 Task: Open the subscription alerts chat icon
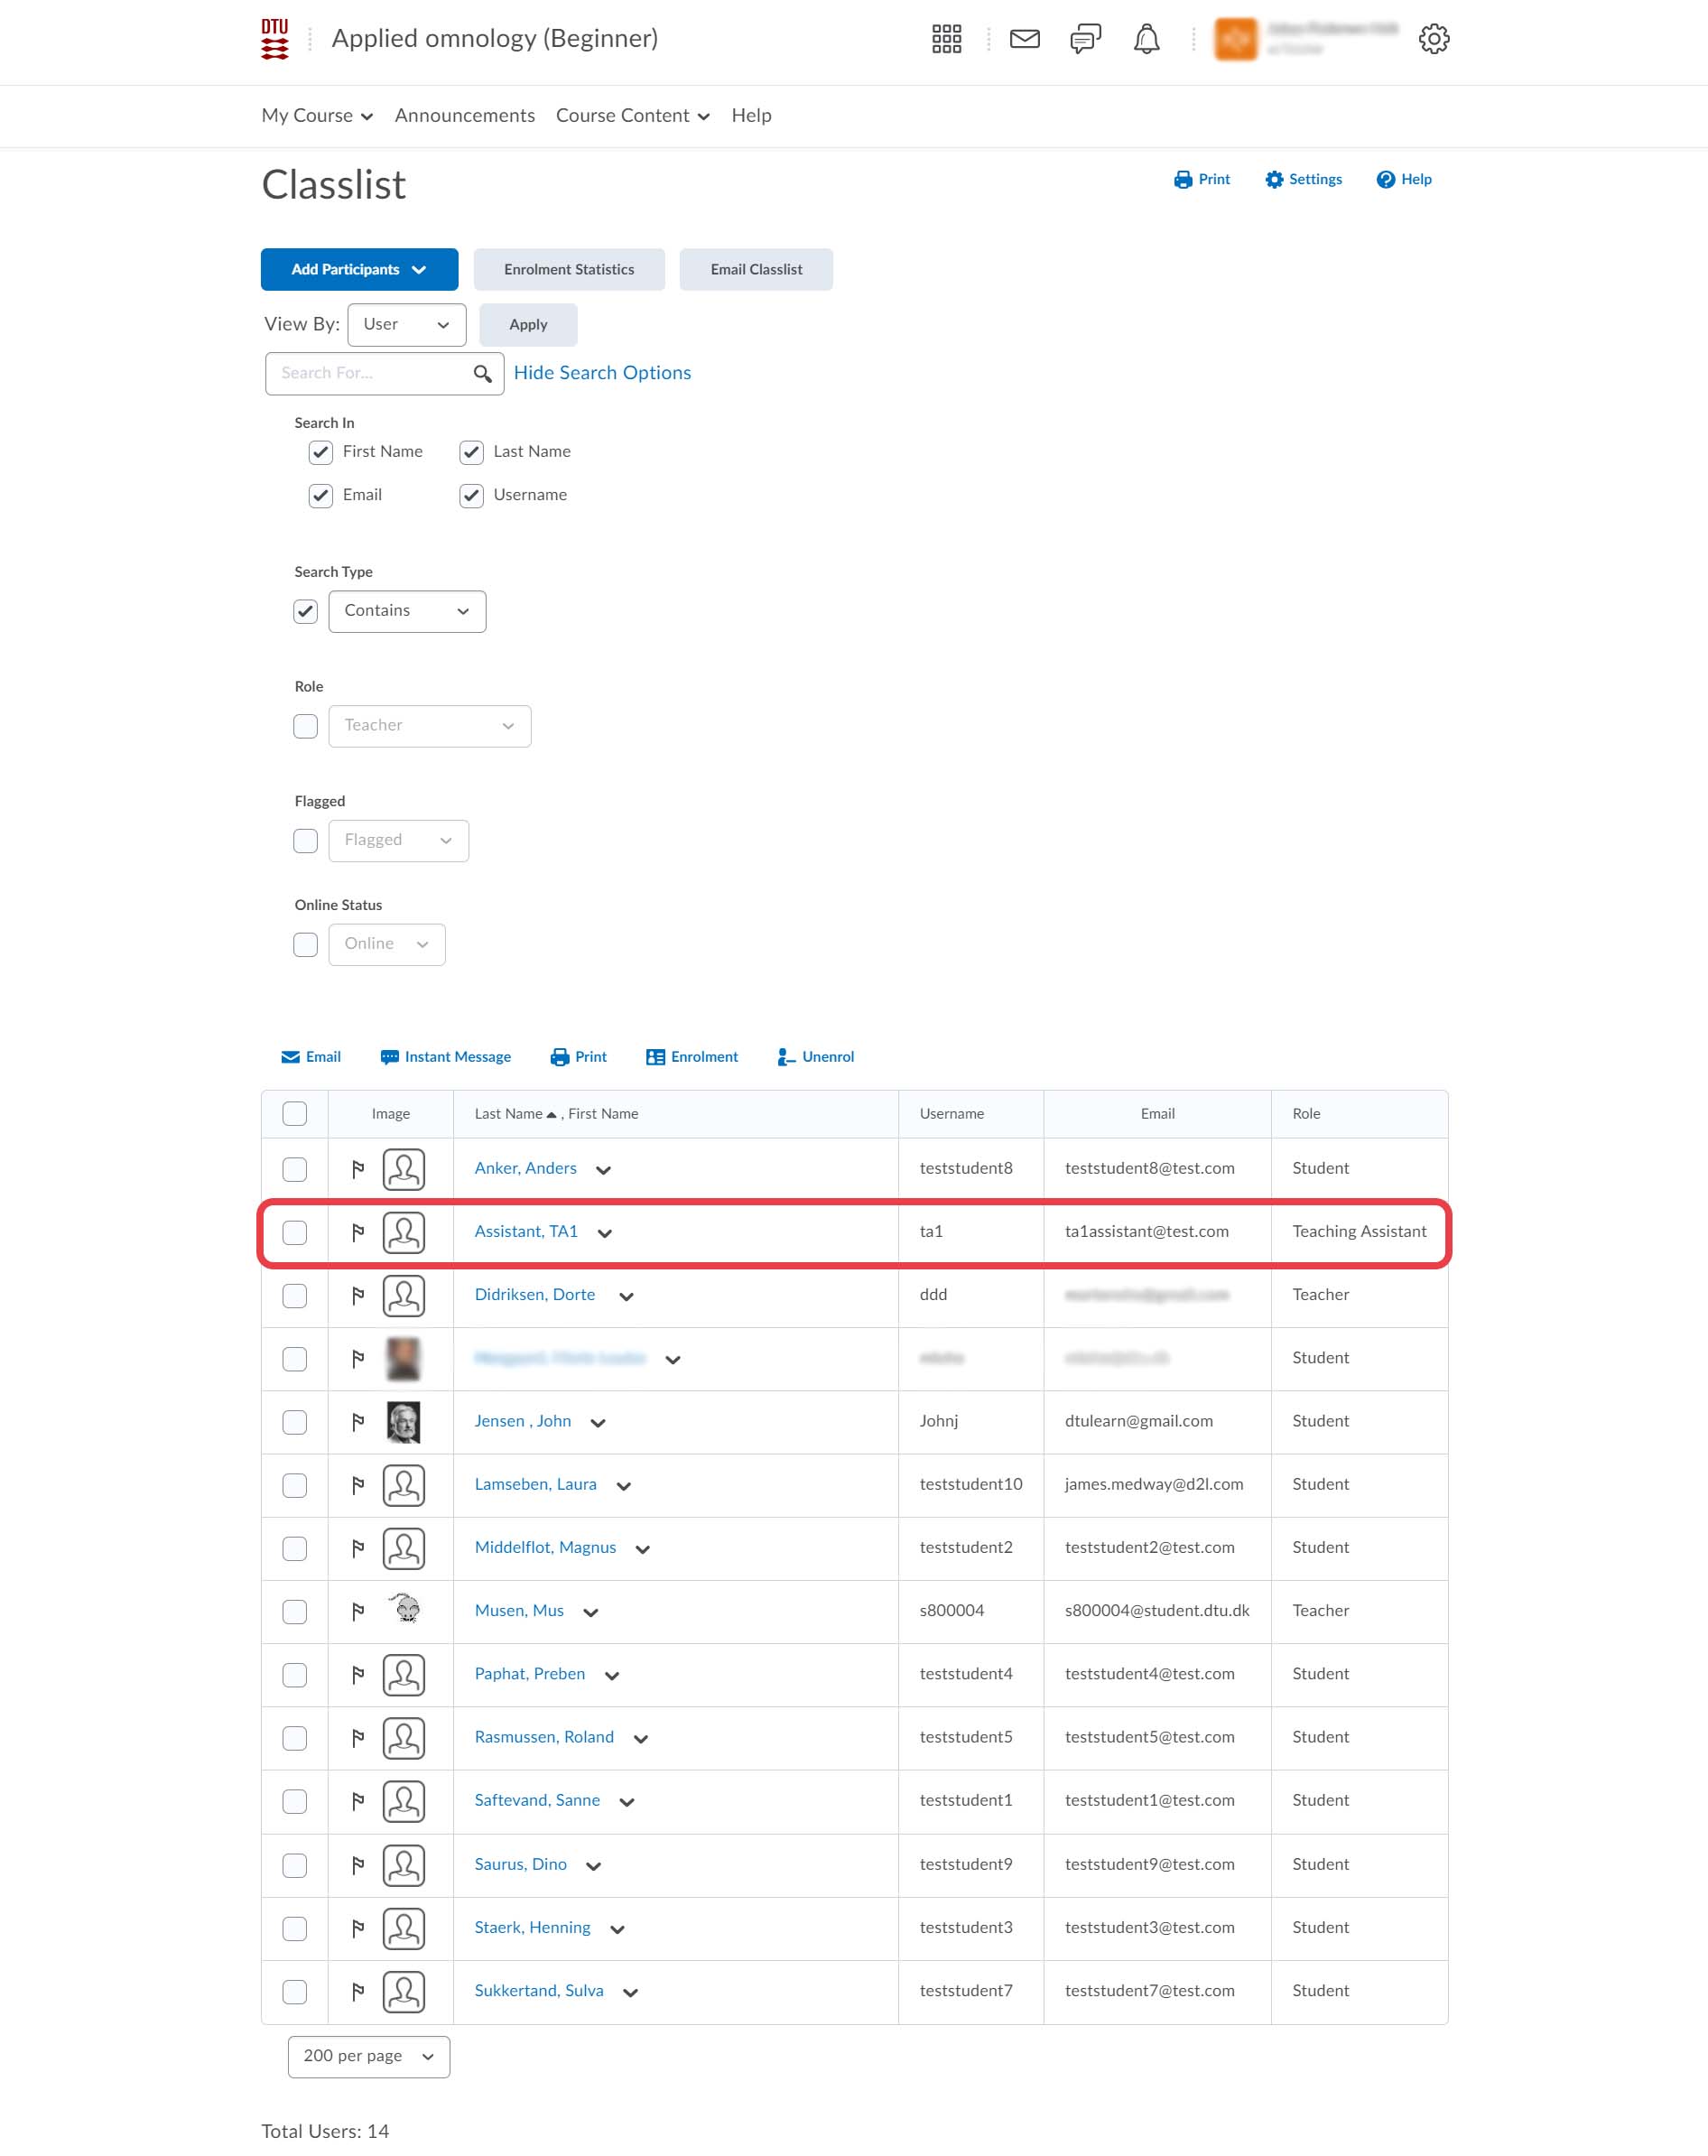click(1085, 39)
